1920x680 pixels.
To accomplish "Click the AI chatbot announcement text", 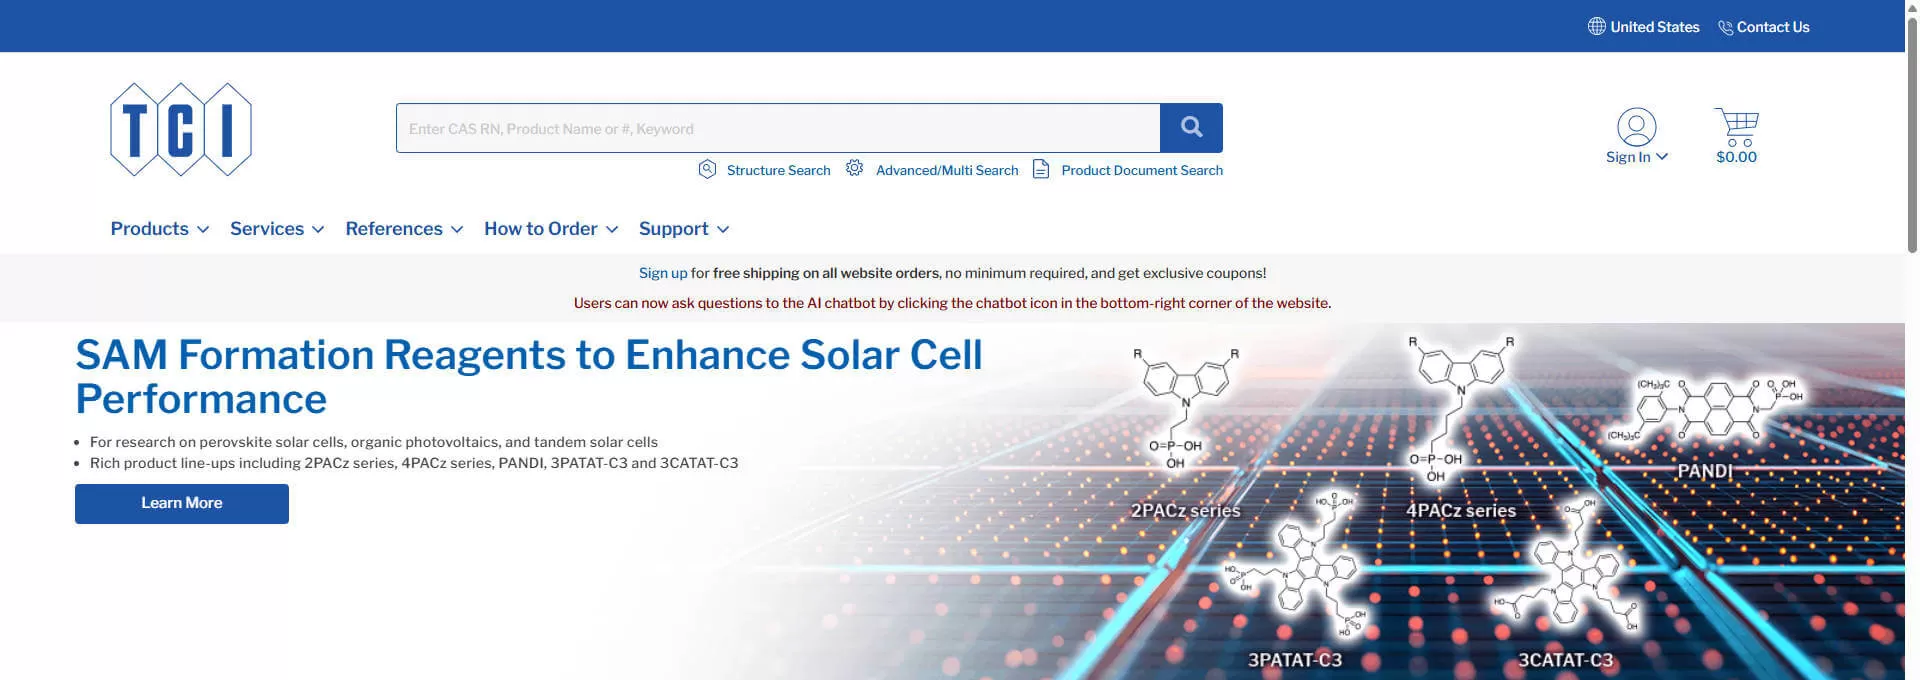I will [x=952, y=303].
